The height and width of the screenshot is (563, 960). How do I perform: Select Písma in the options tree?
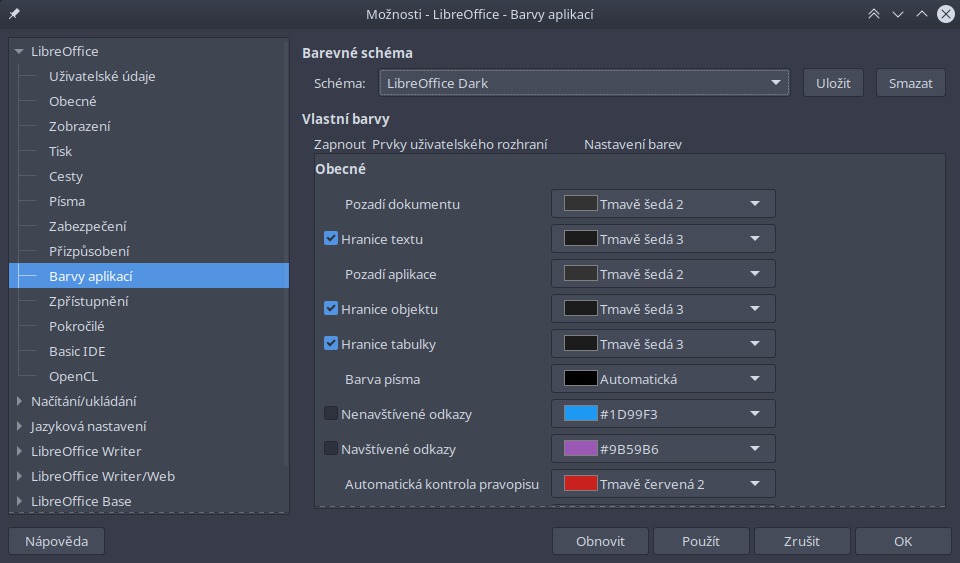pyautogui.click(x=67, y=201)
